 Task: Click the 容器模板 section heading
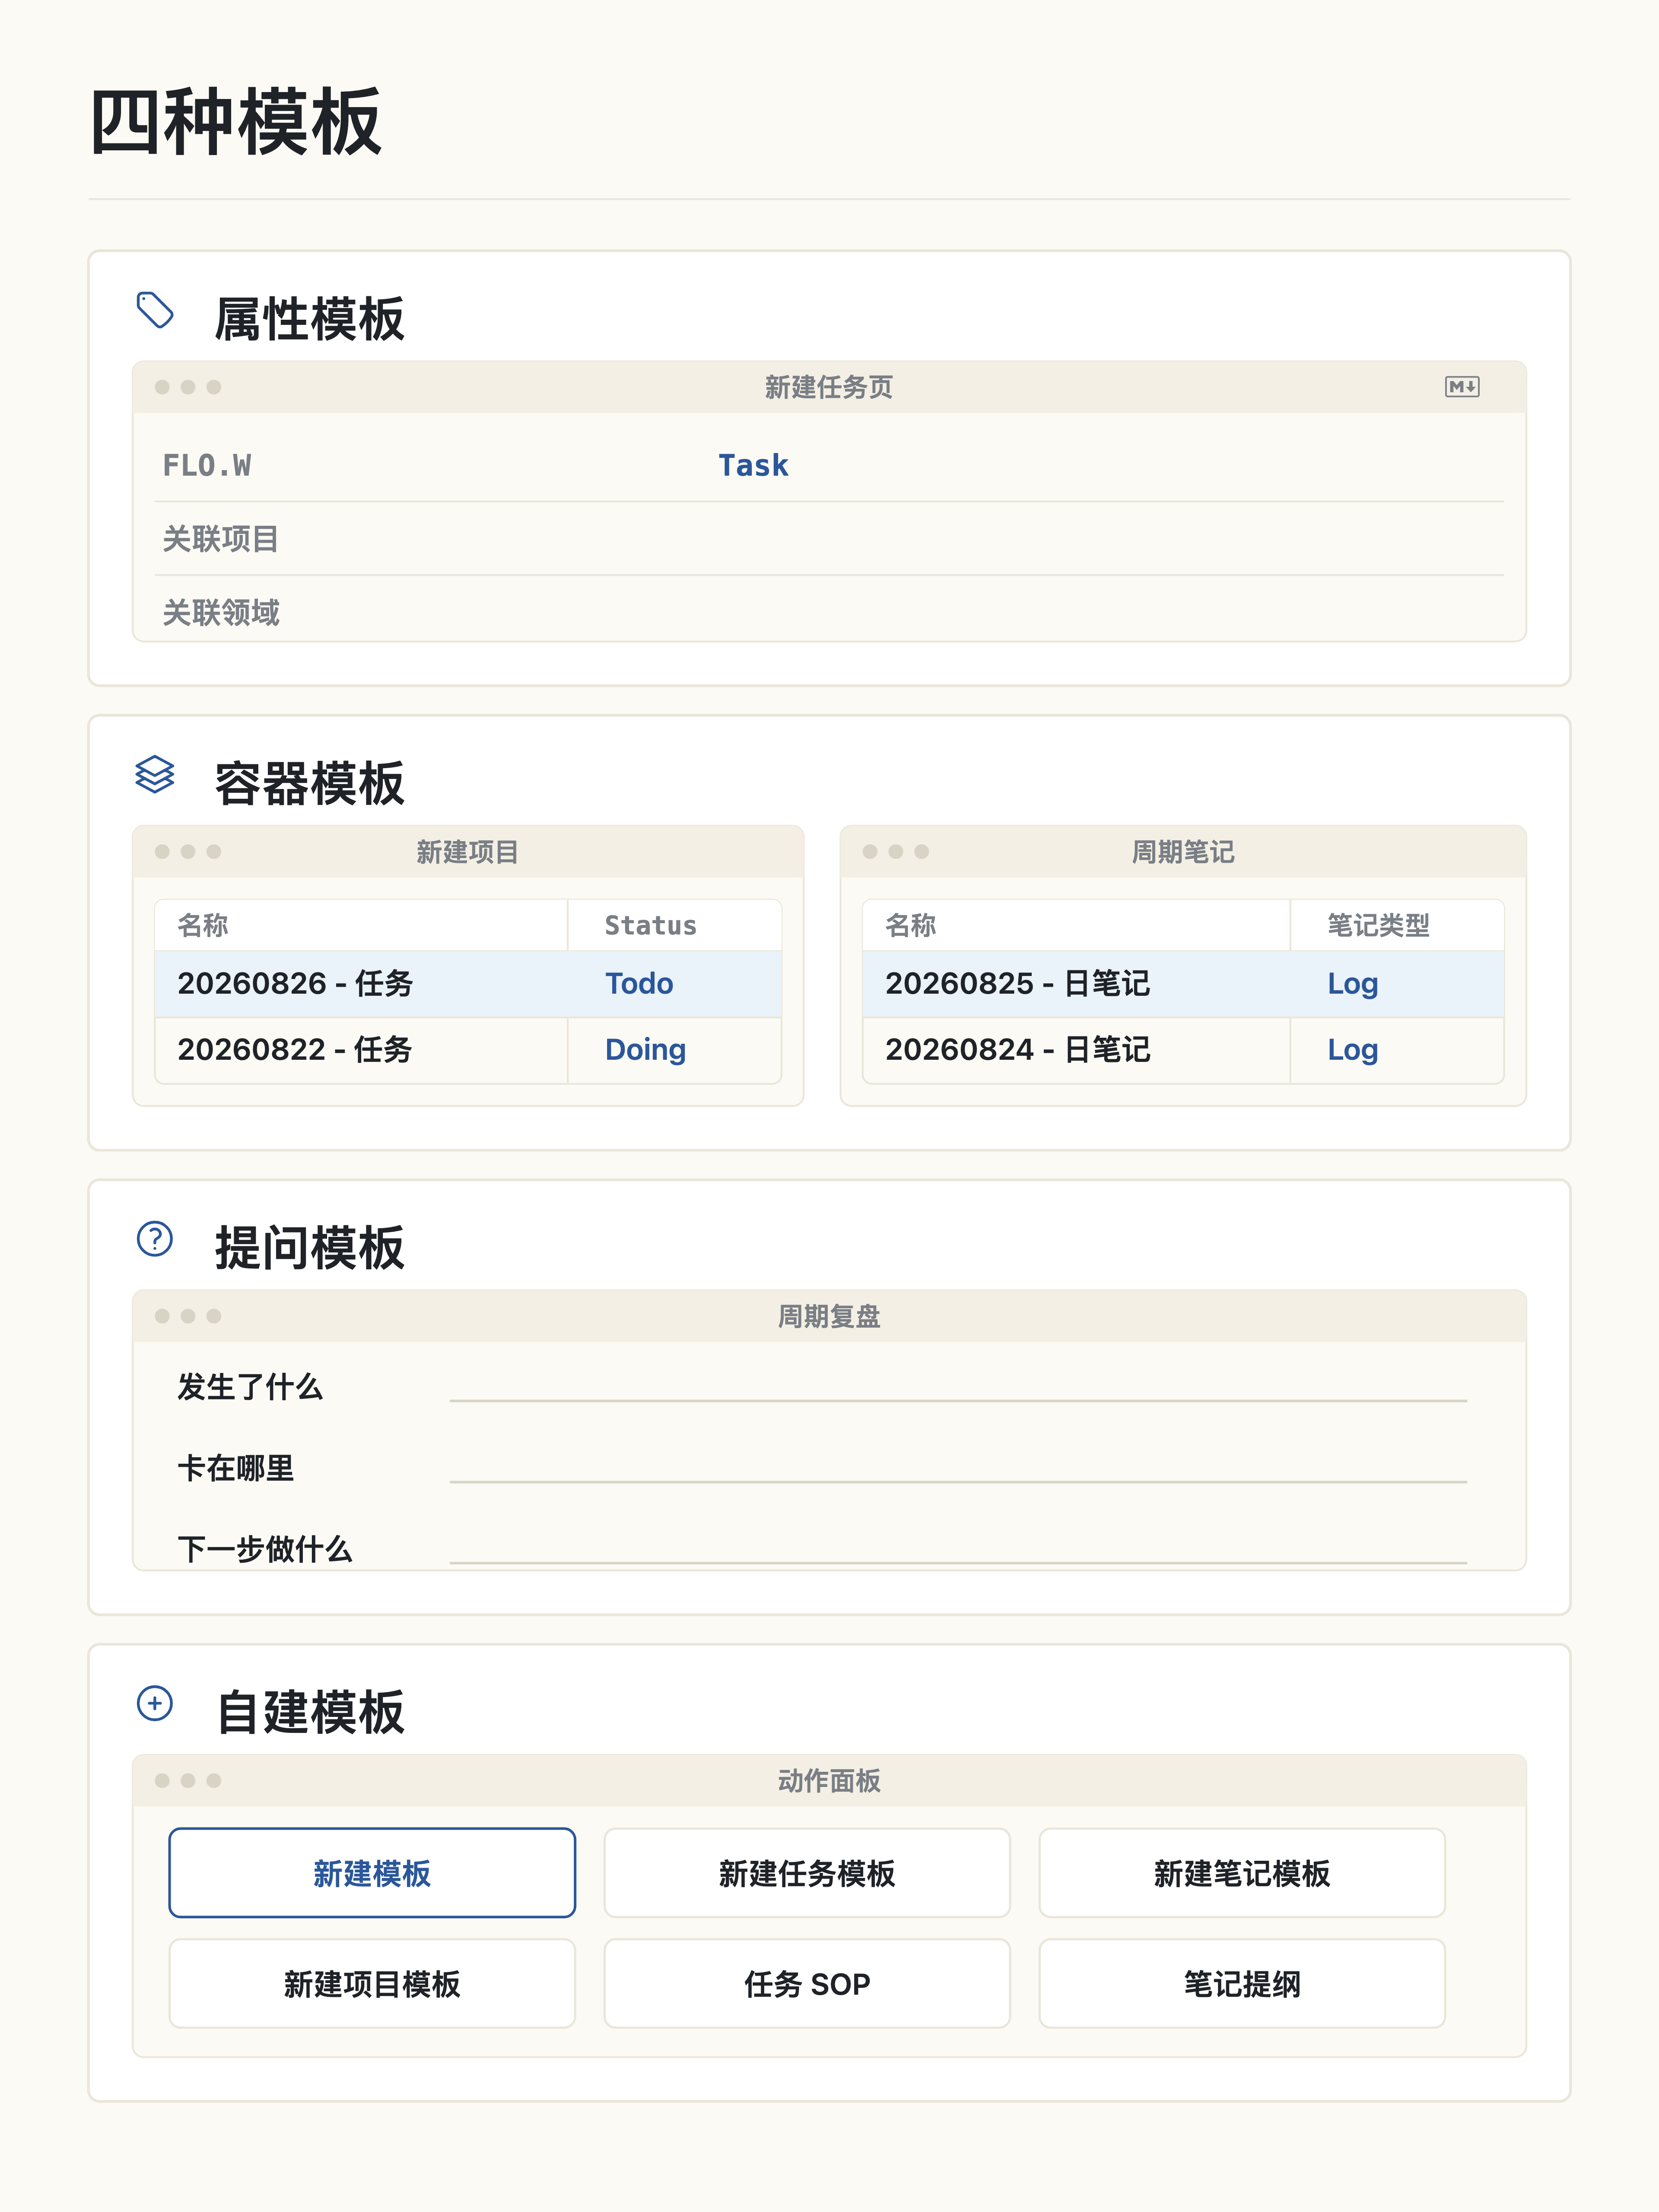pyautogui.click(x=310, y=783)
